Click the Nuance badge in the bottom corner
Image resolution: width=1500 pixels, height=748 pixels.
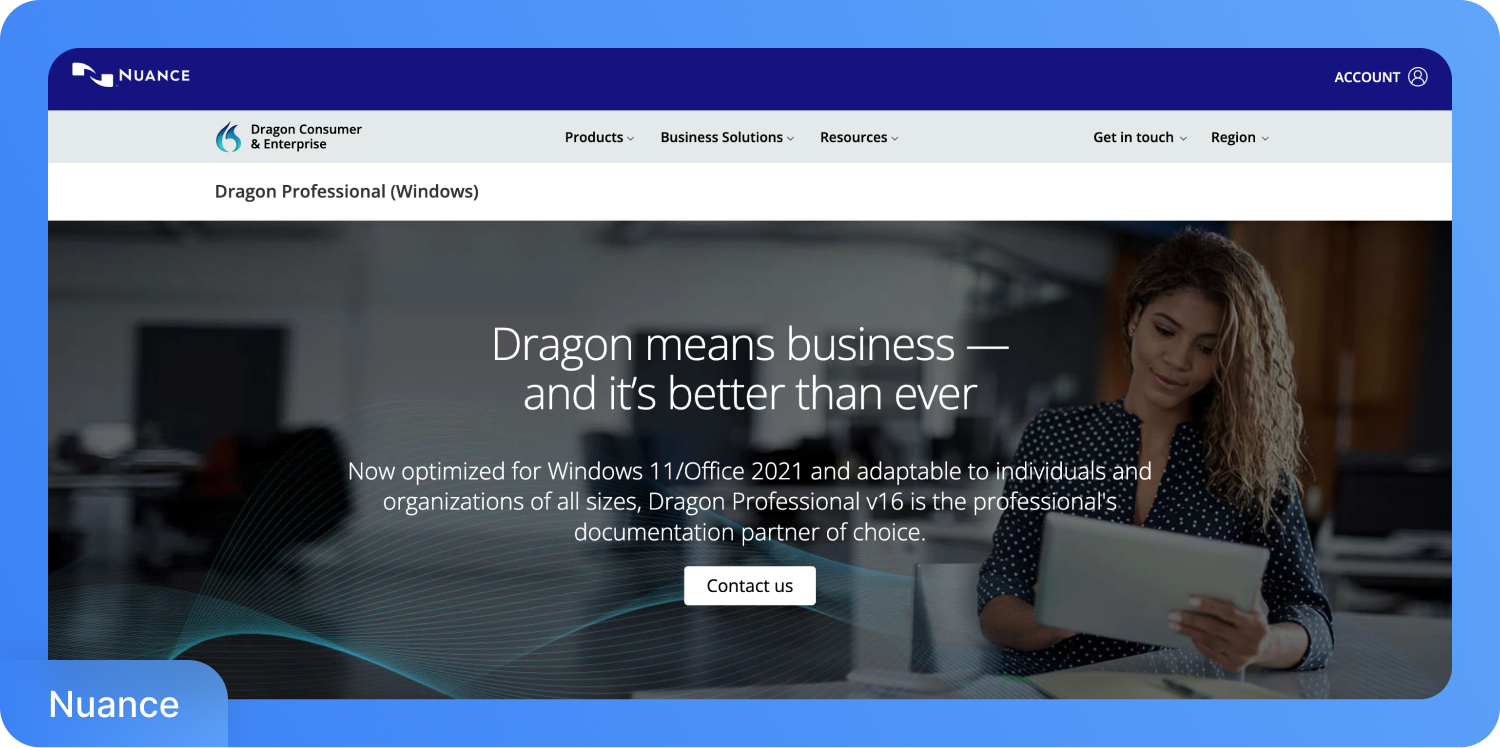(x=113, y=704)
